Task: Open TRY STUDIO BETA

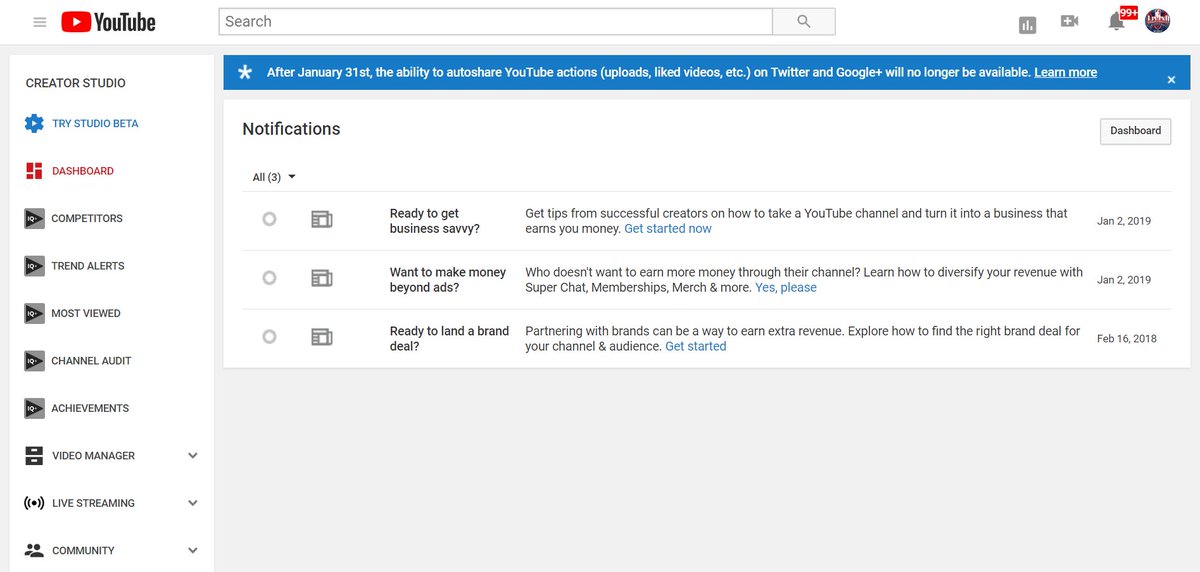Action: point(95,124)
